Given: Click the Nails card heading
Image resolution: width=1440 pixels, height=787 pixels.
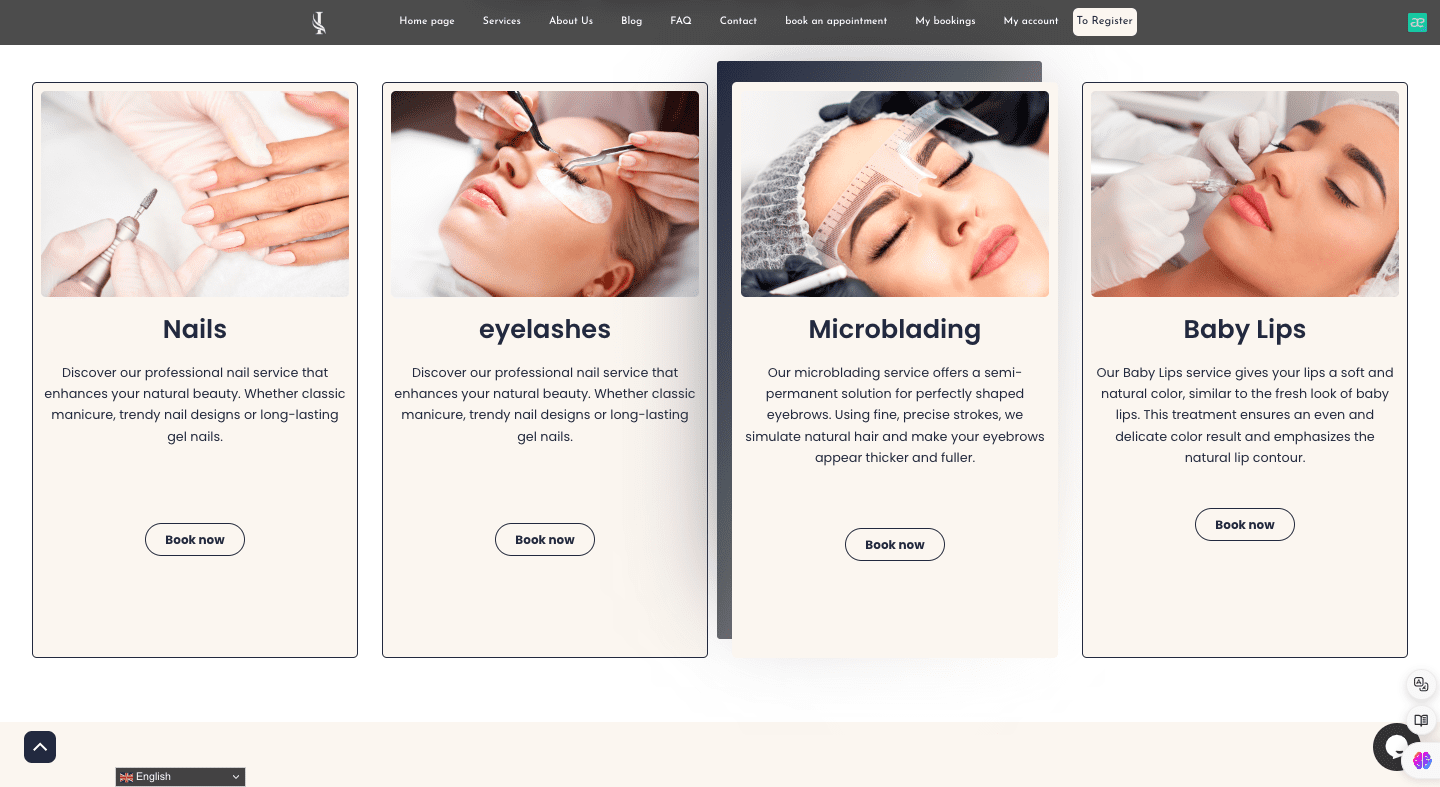Looking at the screenshot, I should click(x=195, y=329).
